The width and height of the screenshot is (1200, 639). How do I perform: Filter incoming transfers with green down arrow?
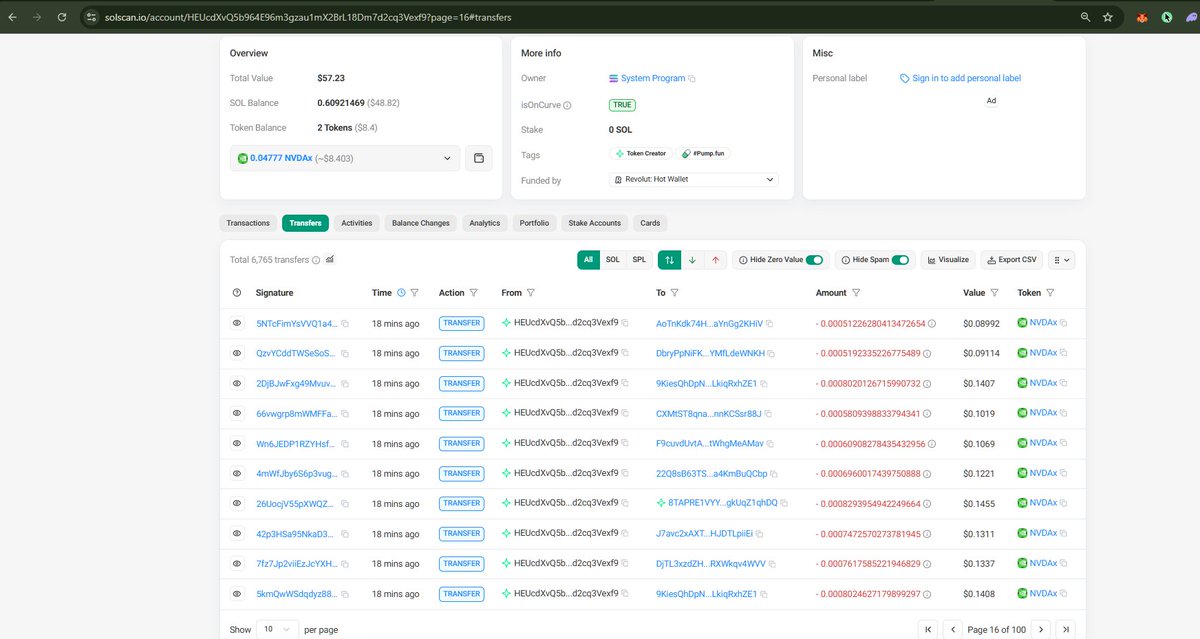692,260
